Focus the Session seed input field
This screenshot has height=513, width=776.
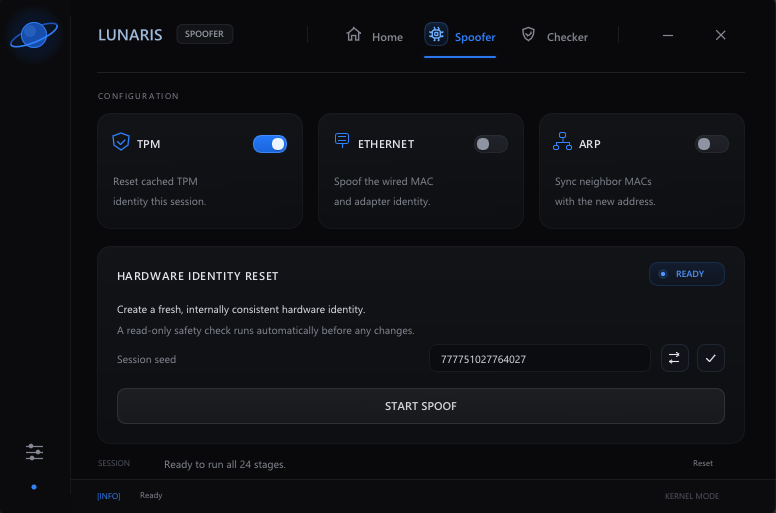point(539,358)
